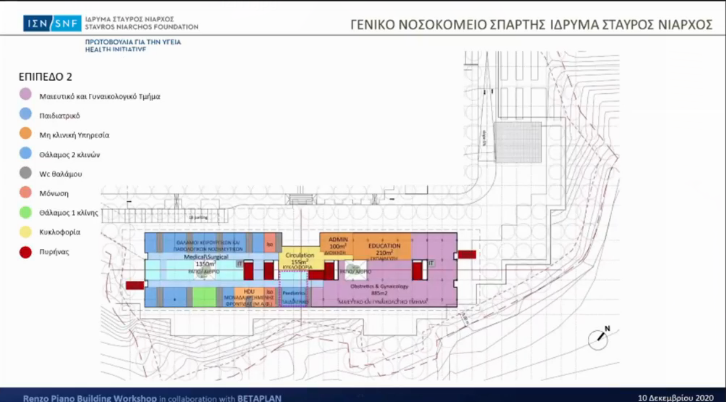Click the EDUCATION 210m² area on floor plan
The width and height of the screenshot is (726, 402).
tap(383, 250)
